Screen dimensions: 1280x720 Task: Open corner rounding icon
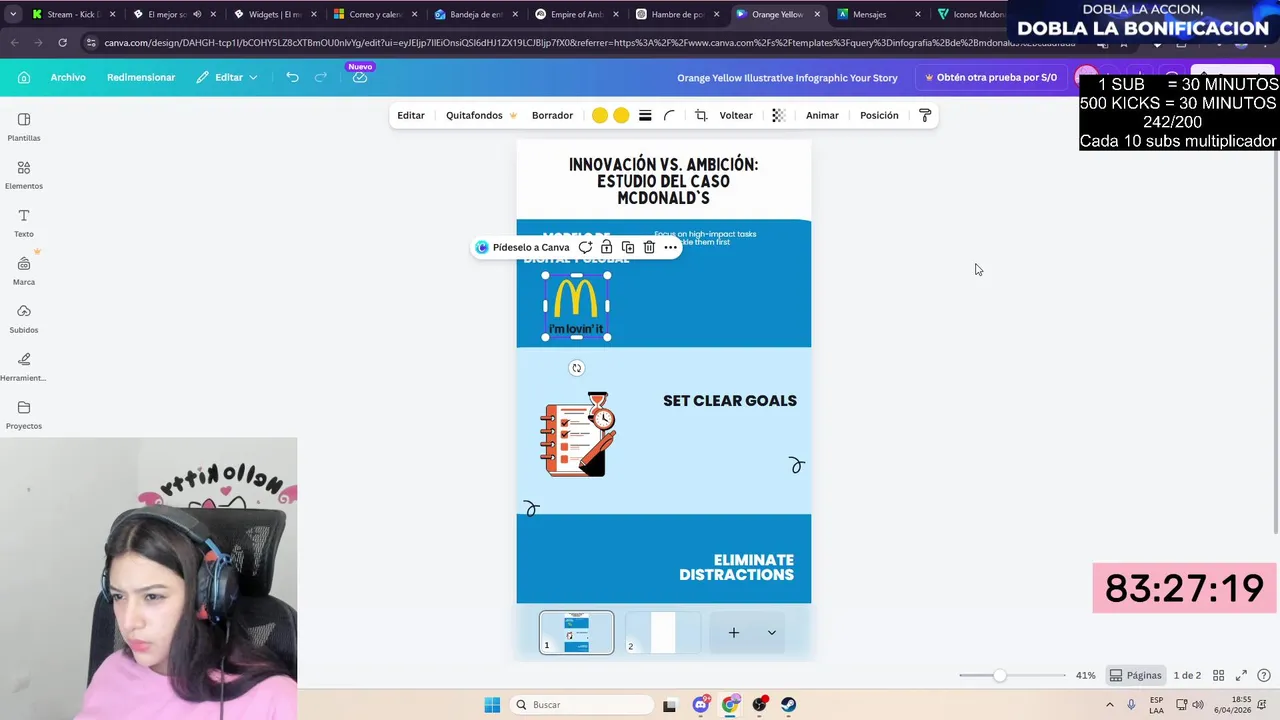[x=670, y=115]
